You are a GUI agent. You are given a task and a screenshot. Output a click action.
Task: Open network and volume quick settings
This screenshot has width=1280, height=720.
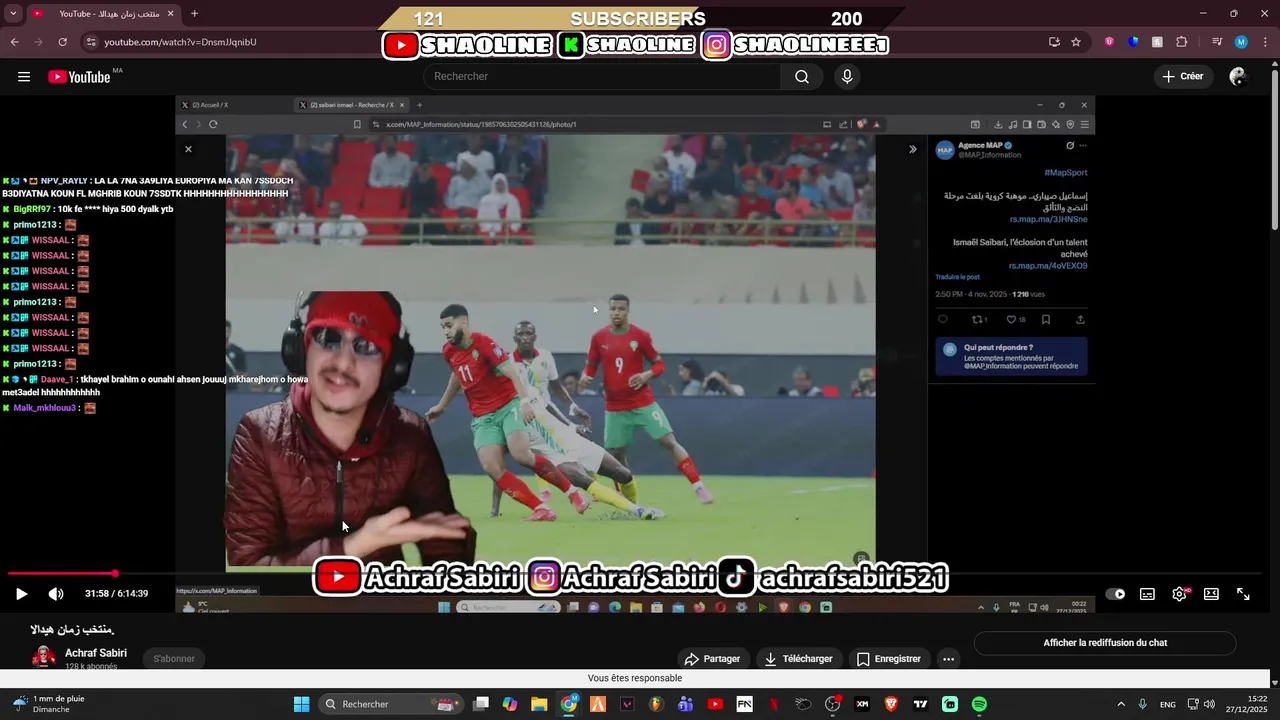pyautogui.click(x=1201, y=704)
